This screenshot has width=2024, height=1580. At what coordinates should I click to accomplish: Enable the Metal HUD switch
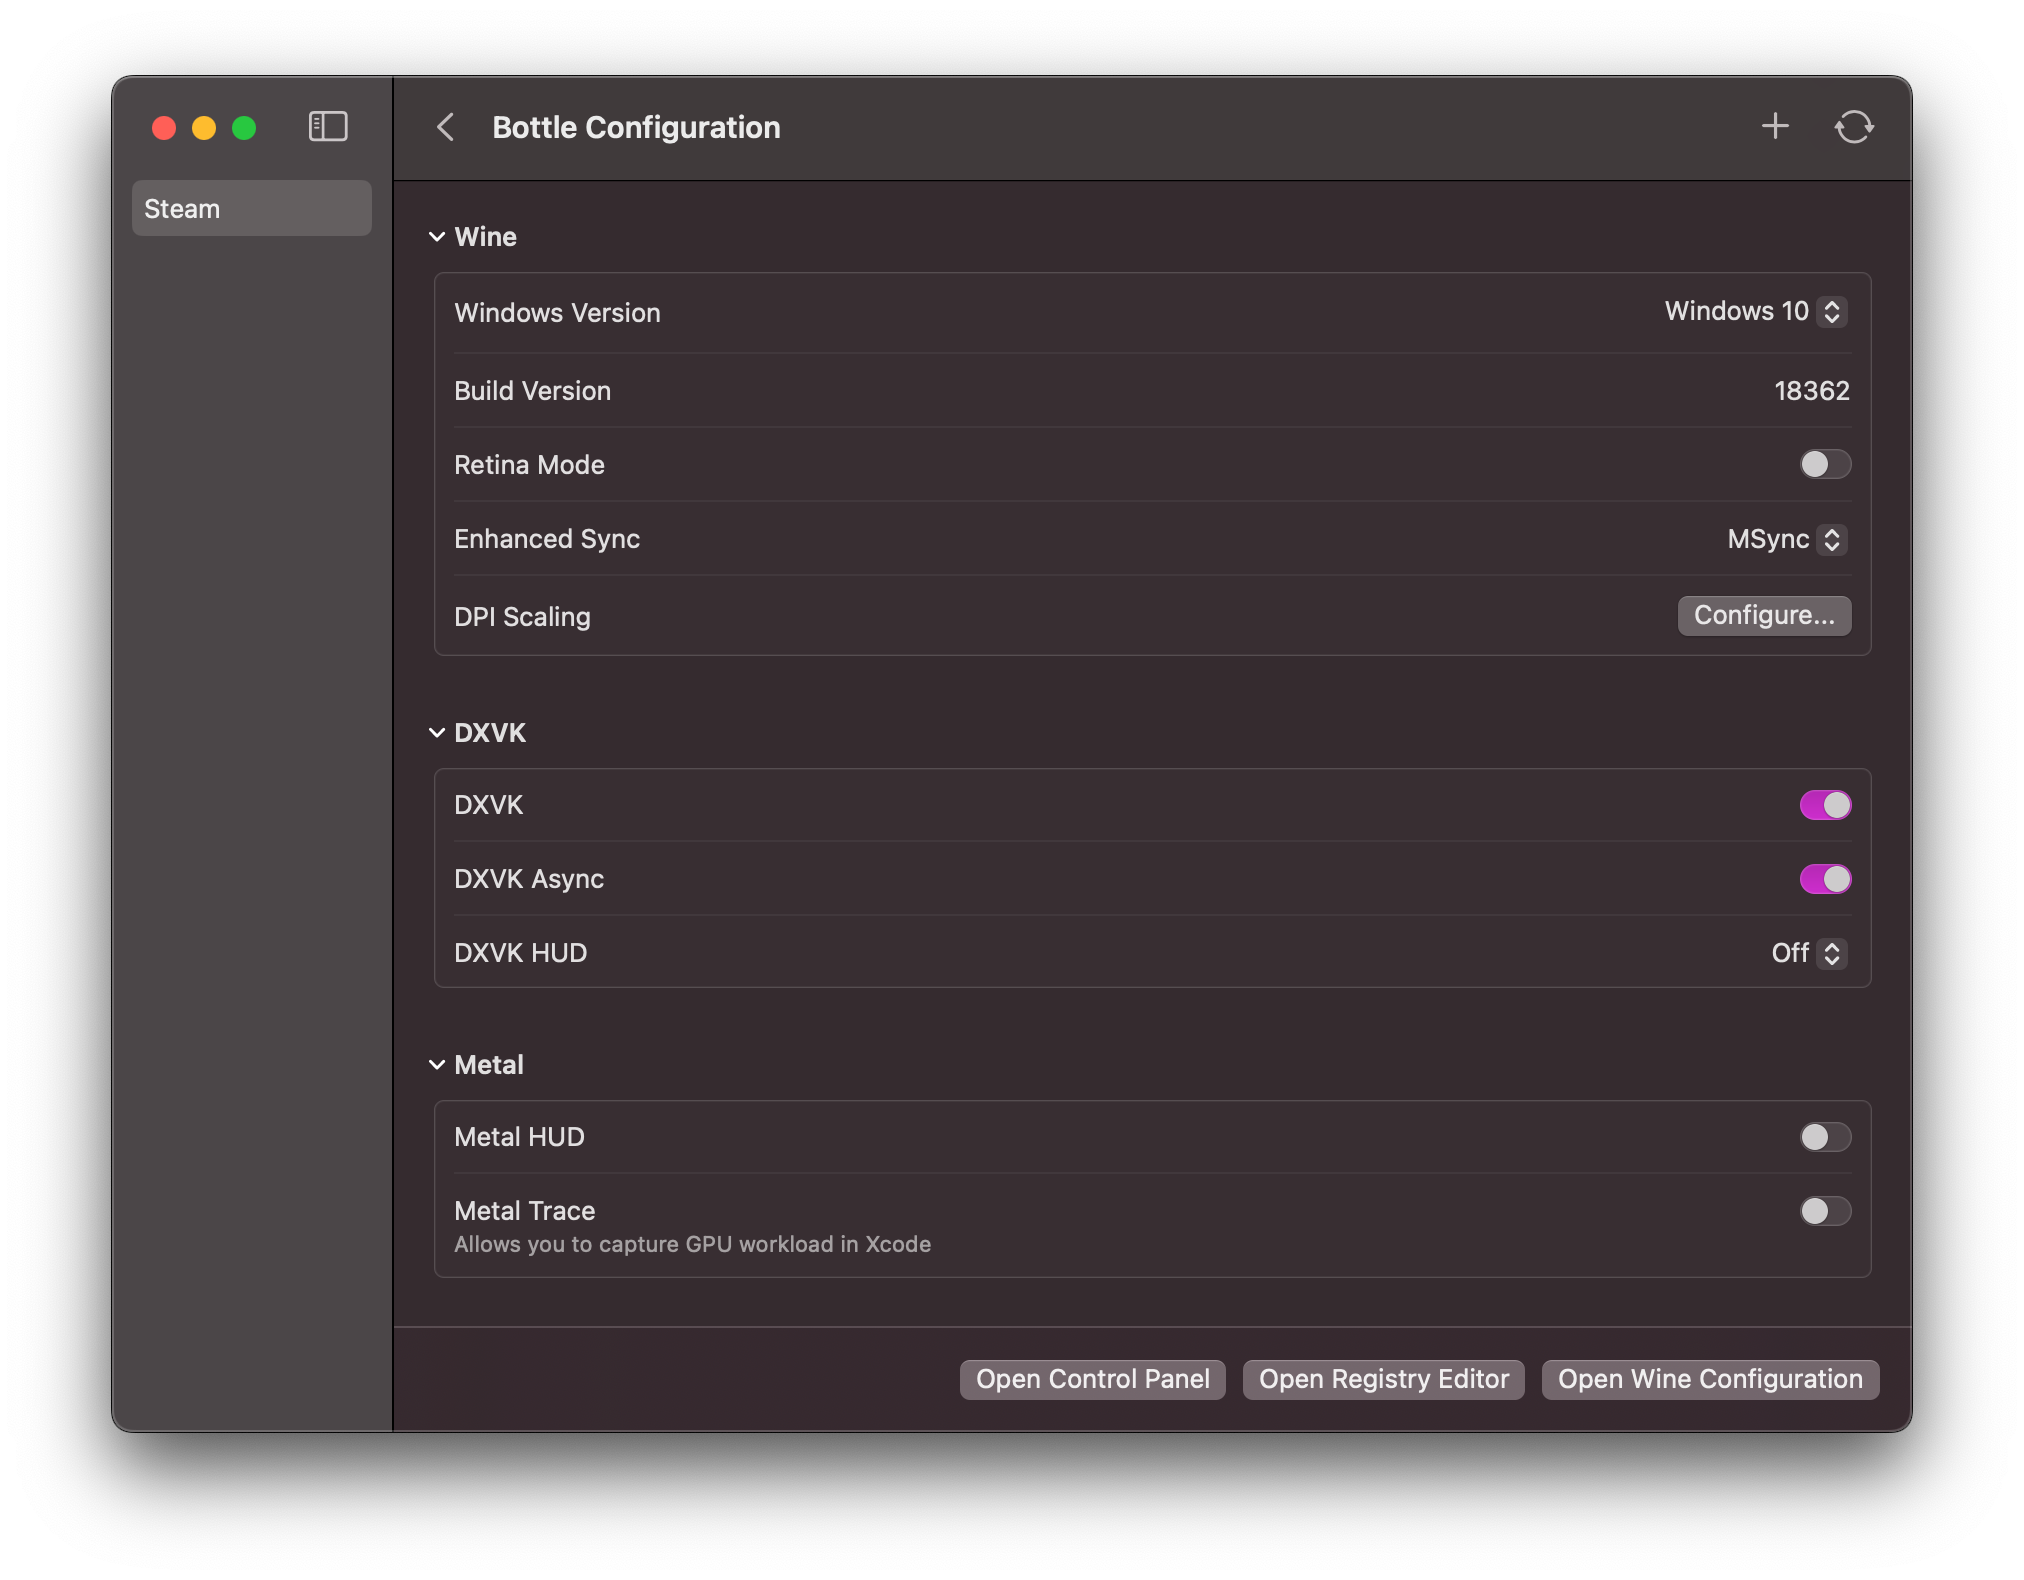tap(1824, 1136)
